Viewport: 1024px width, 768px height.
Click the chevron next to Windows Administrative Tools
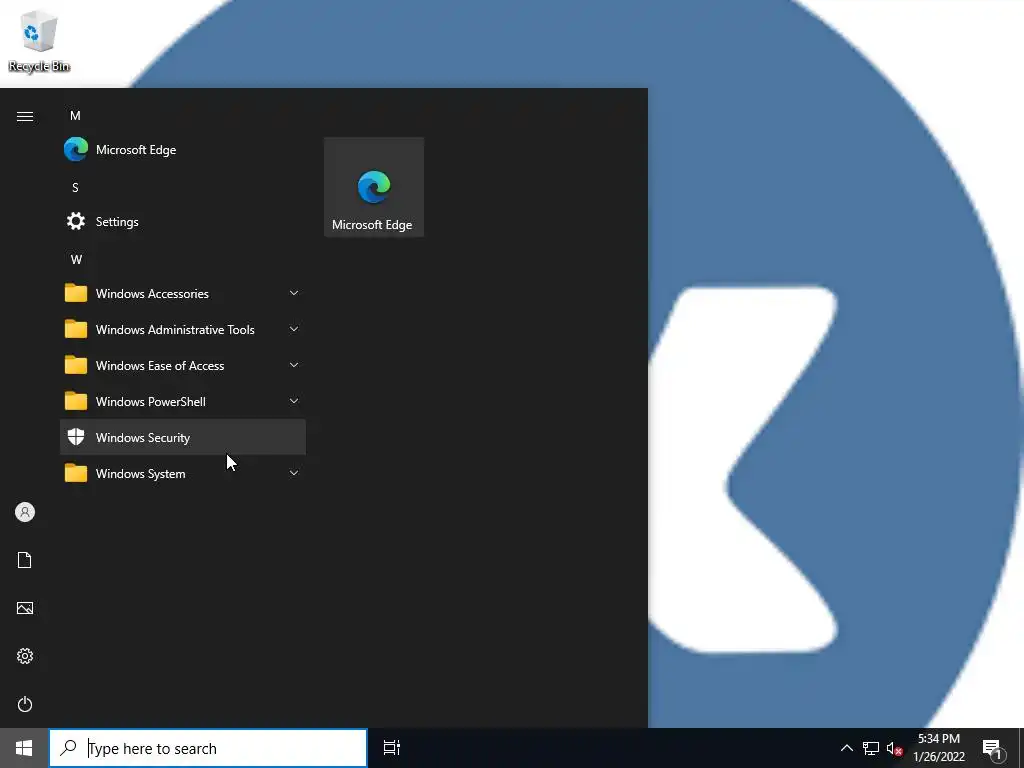click(x=294, y=329)
